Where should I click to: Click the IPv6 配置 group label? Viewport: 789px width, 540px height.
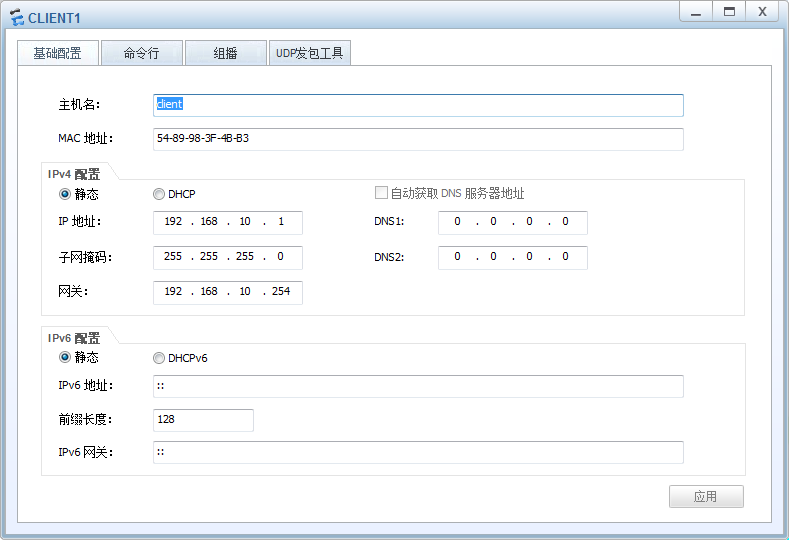(x=74, y=338)
